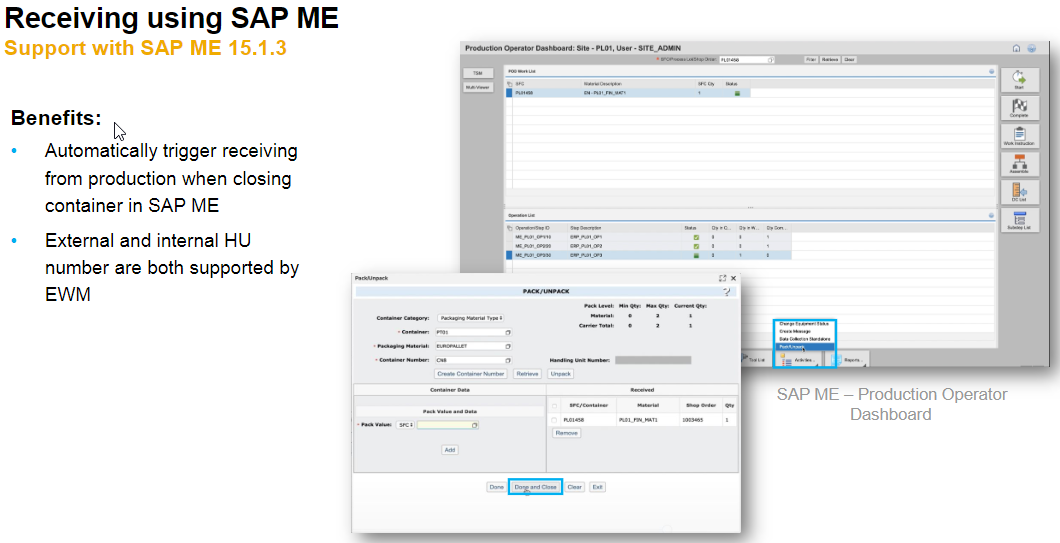This screenshot has height=543, width=1060.
Task: Click the Start icon button in dashboard
Action: point(1019,80)
